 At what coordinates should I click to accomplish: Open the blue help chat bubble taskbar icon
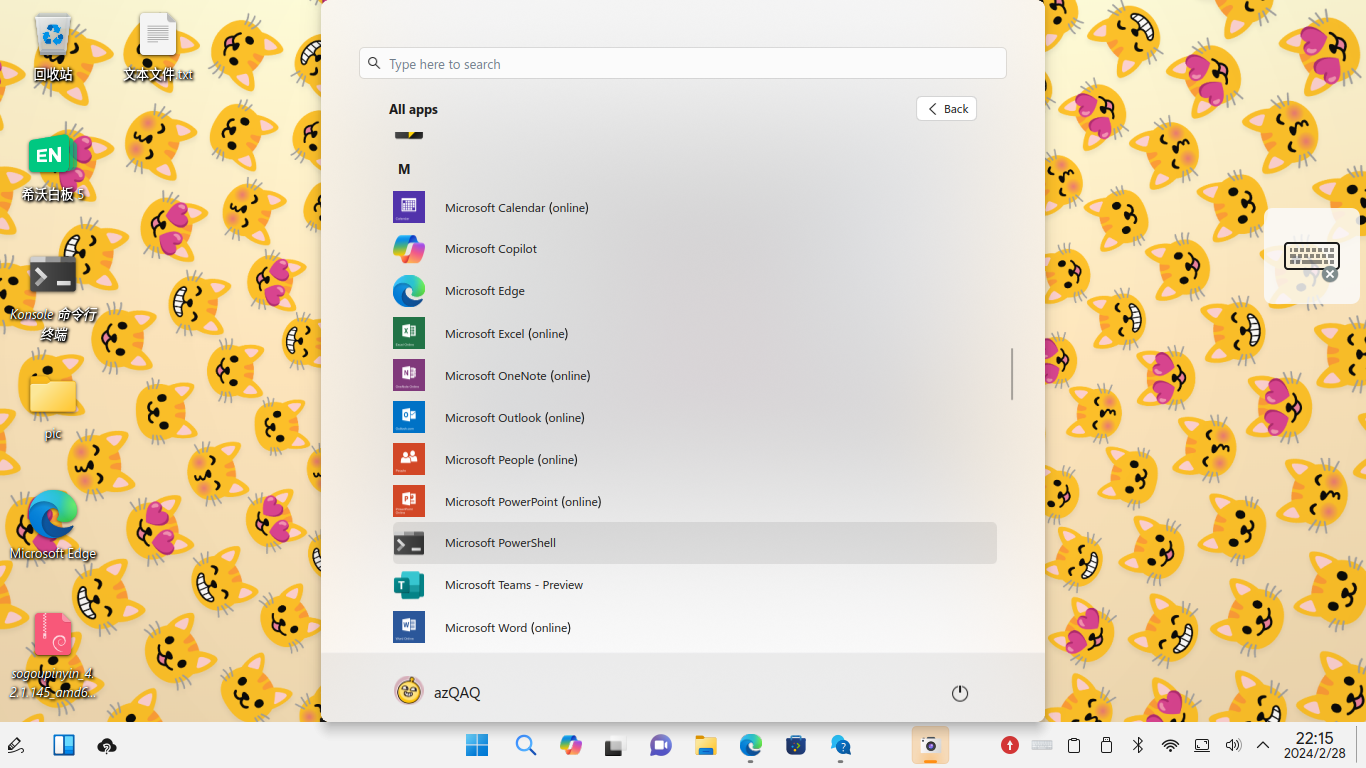(x=841, y=745)
